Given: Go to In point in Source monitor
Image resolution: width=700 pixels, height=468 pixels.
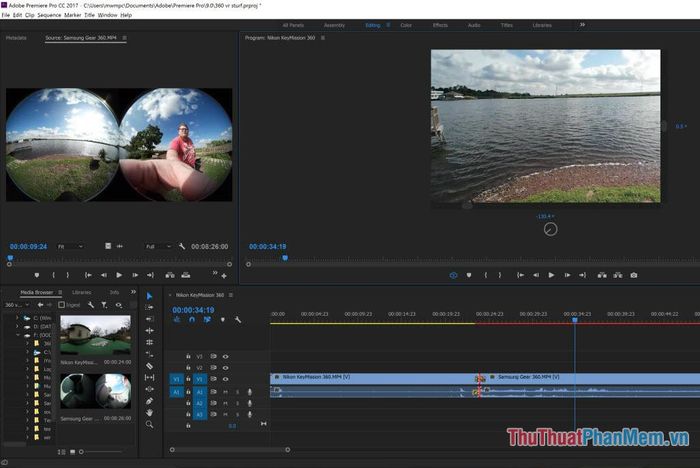Looking at the screenshot, I should [x=88, y=275].
